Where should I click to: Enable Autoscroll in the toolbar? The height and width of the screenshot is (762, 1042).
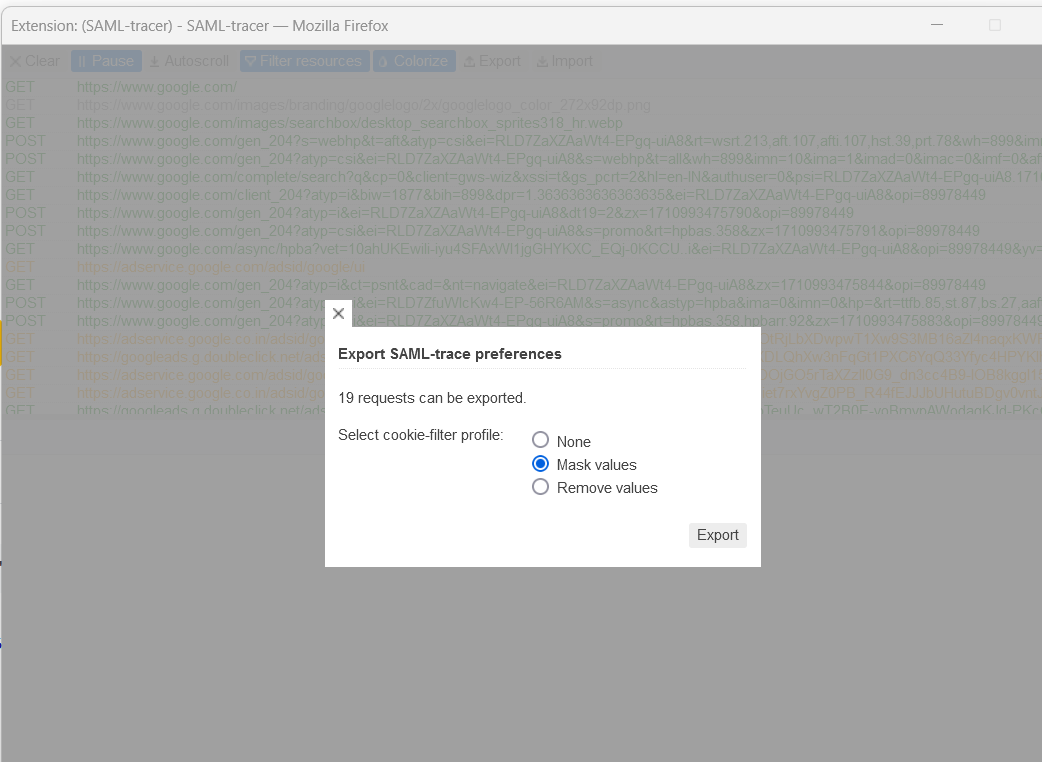[x=188, y=61]
